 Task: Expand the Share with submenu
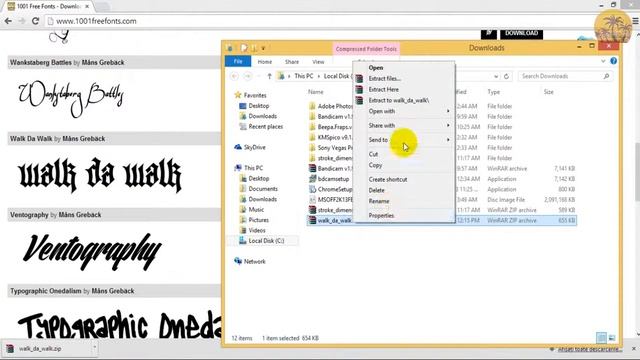tap(448, 125)
